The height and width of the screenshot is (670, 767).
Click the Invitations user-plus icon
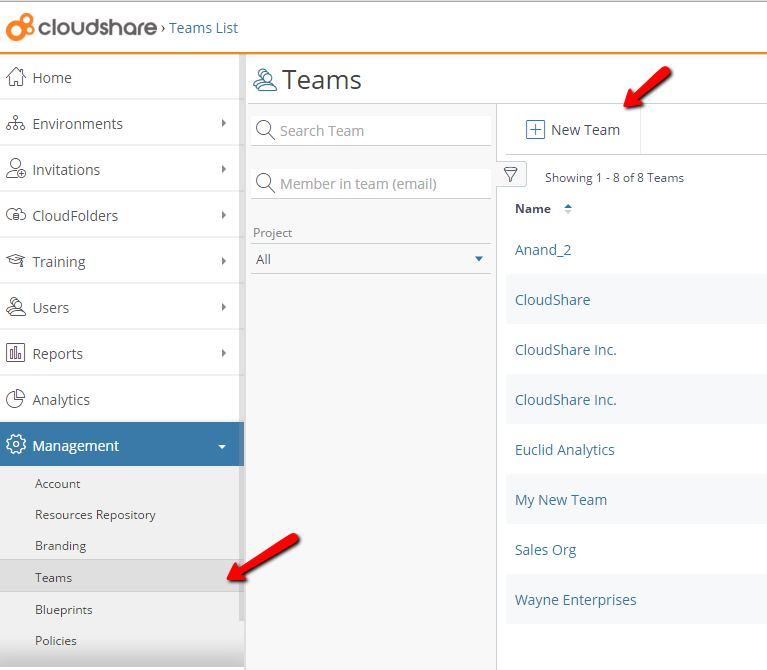(16, 169)
